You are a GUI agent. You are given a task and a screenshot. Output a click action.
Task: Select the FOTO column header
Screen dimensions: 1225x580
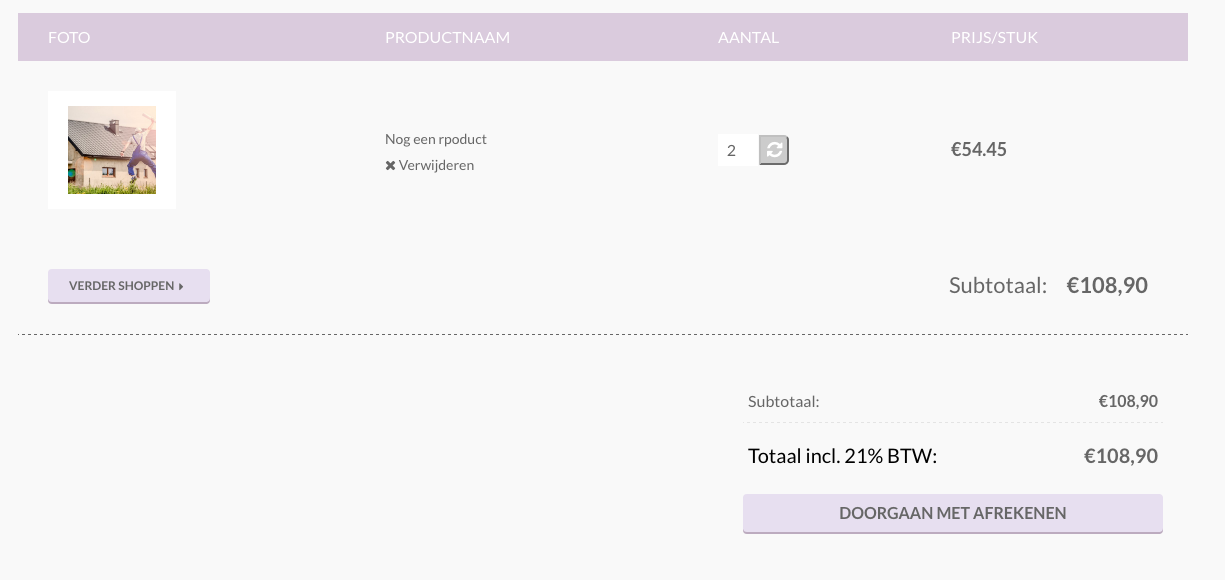click(x=69, y=37)
